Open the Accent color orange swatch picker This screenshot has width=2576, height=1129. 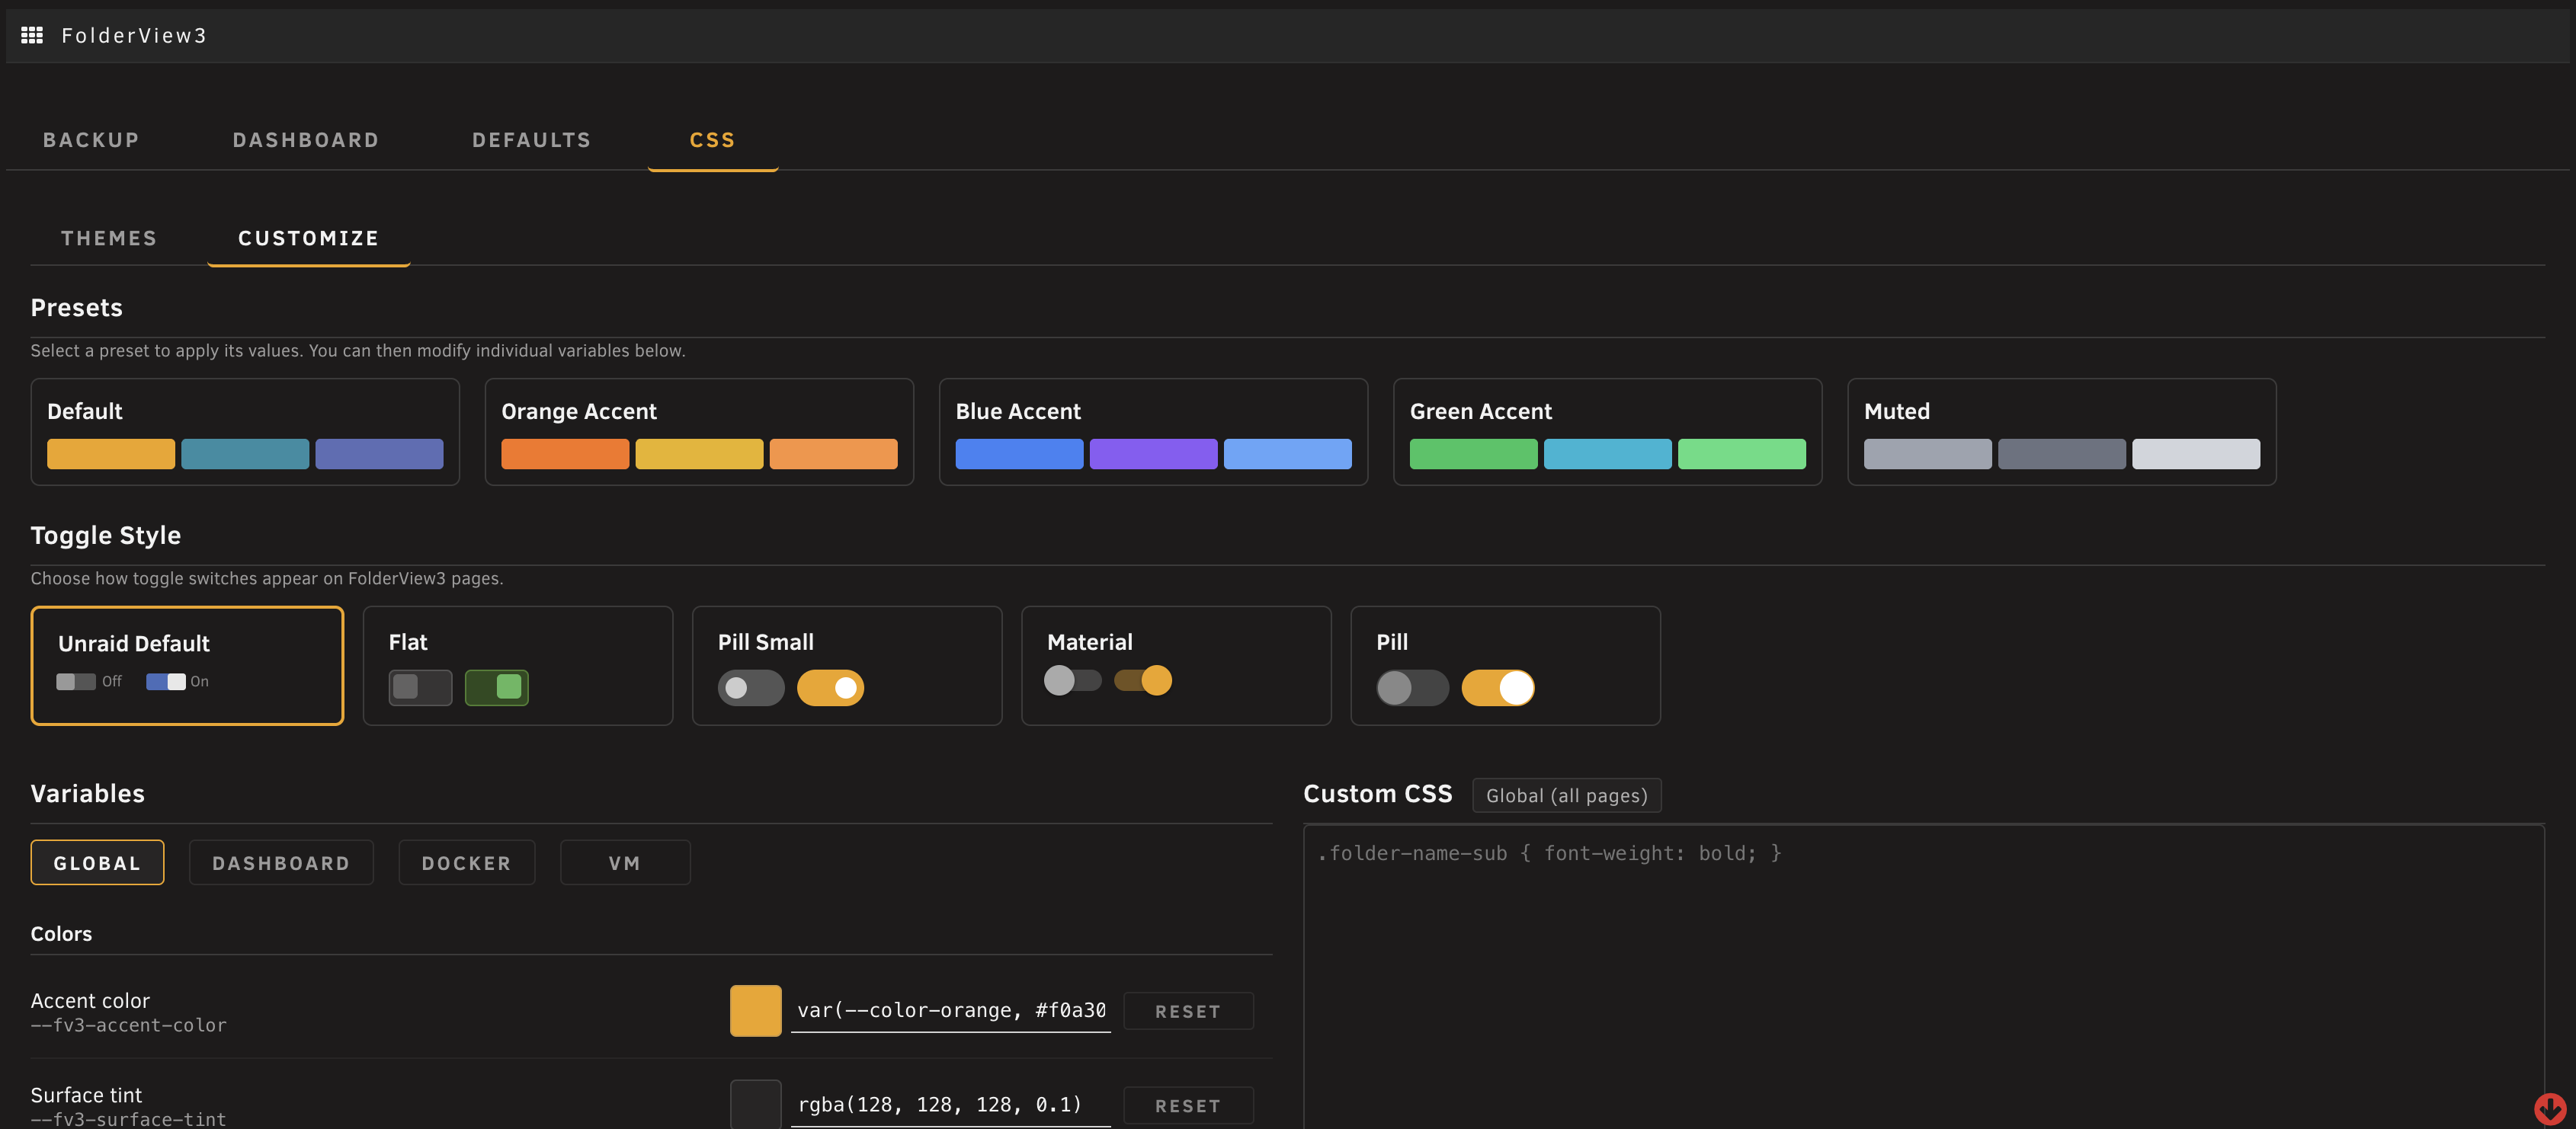[755, 1010]
